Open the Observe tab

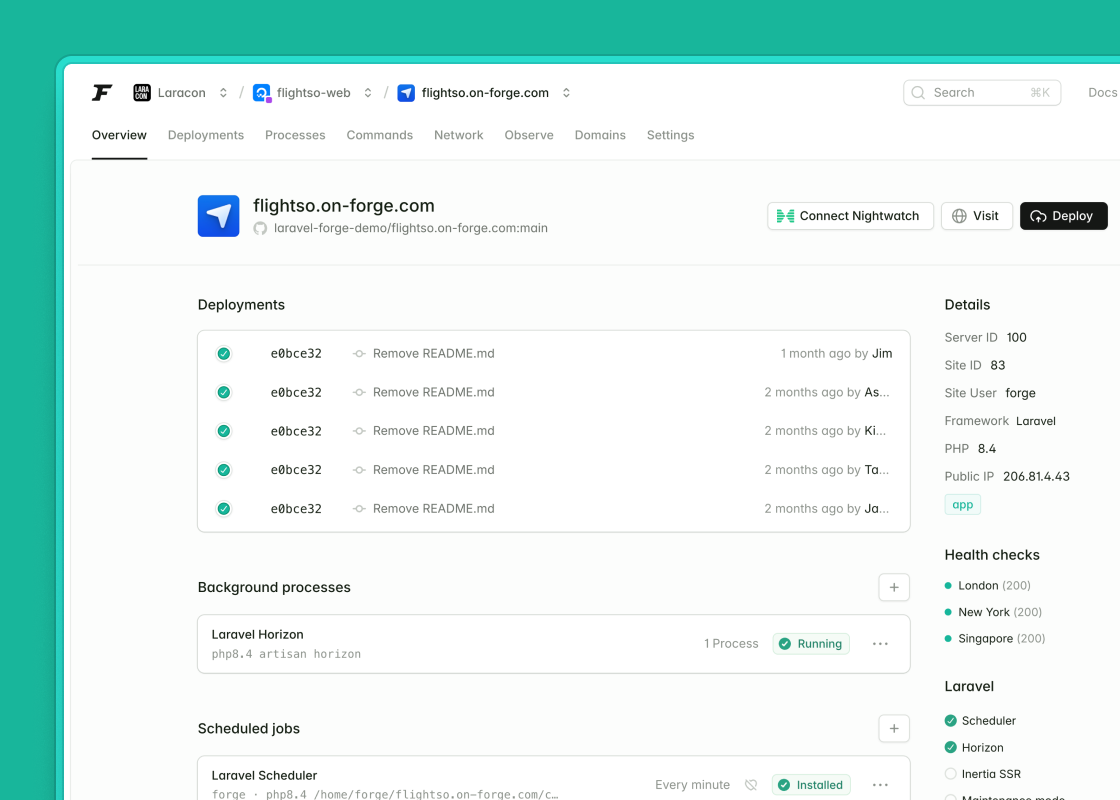tap(529, 135)
